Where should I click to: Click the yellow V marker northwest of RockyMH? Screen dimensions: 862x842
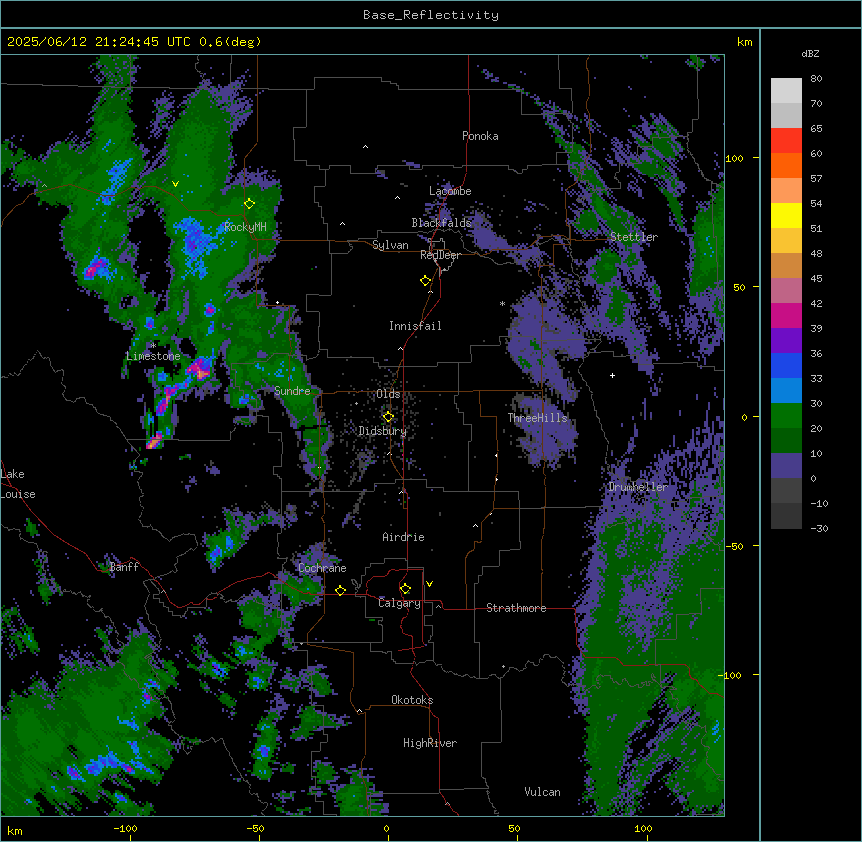click(x=175, y=184)
